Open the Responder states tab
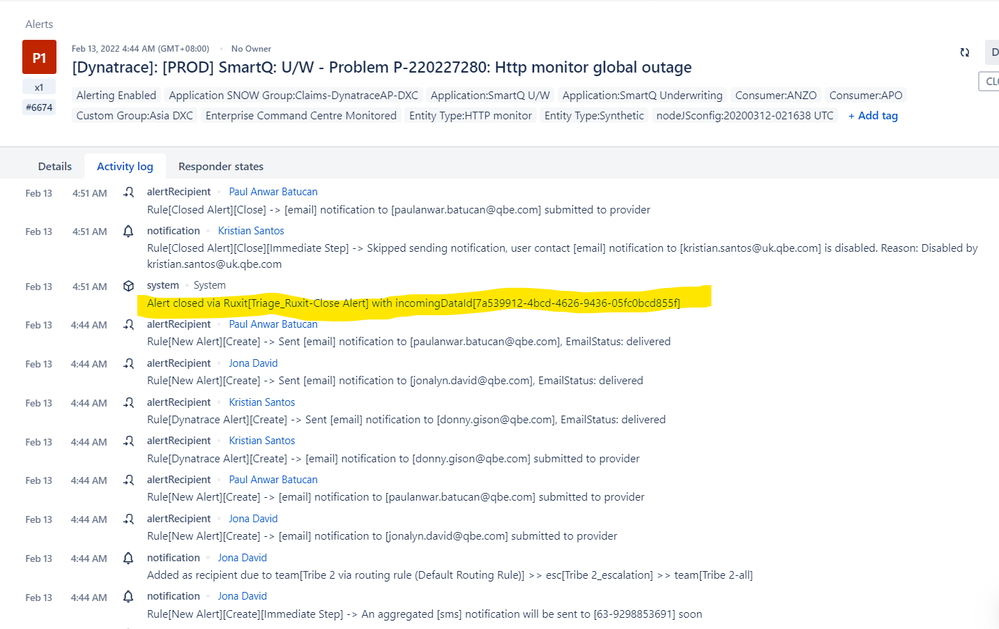Image resolution: width=999 pixels, height=629 pixels. pyautogui.click(x=219, y=166)
